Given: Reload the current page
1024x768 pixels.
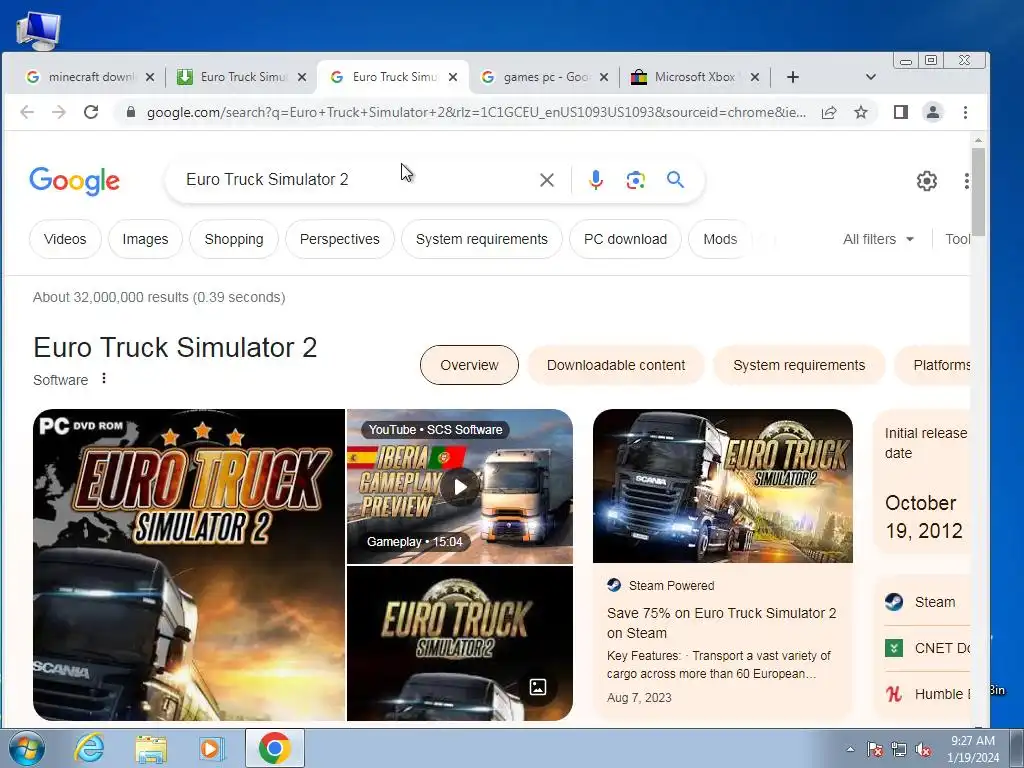Looking at the screenshot, I should coord(91,112).
